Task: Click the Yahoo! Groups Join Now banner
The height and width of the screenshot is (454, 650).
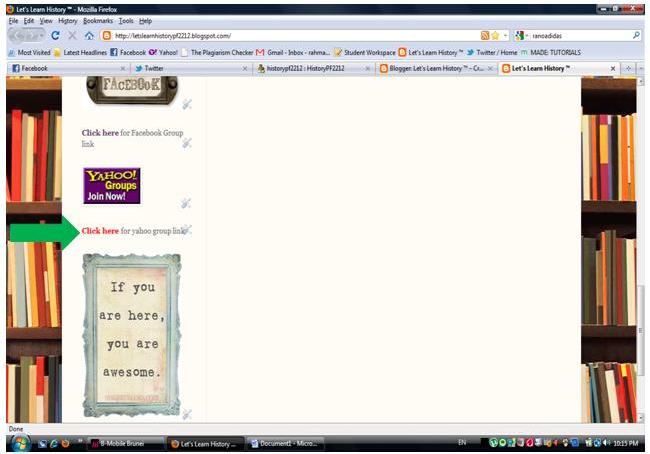Action: [x=112, y=186]
